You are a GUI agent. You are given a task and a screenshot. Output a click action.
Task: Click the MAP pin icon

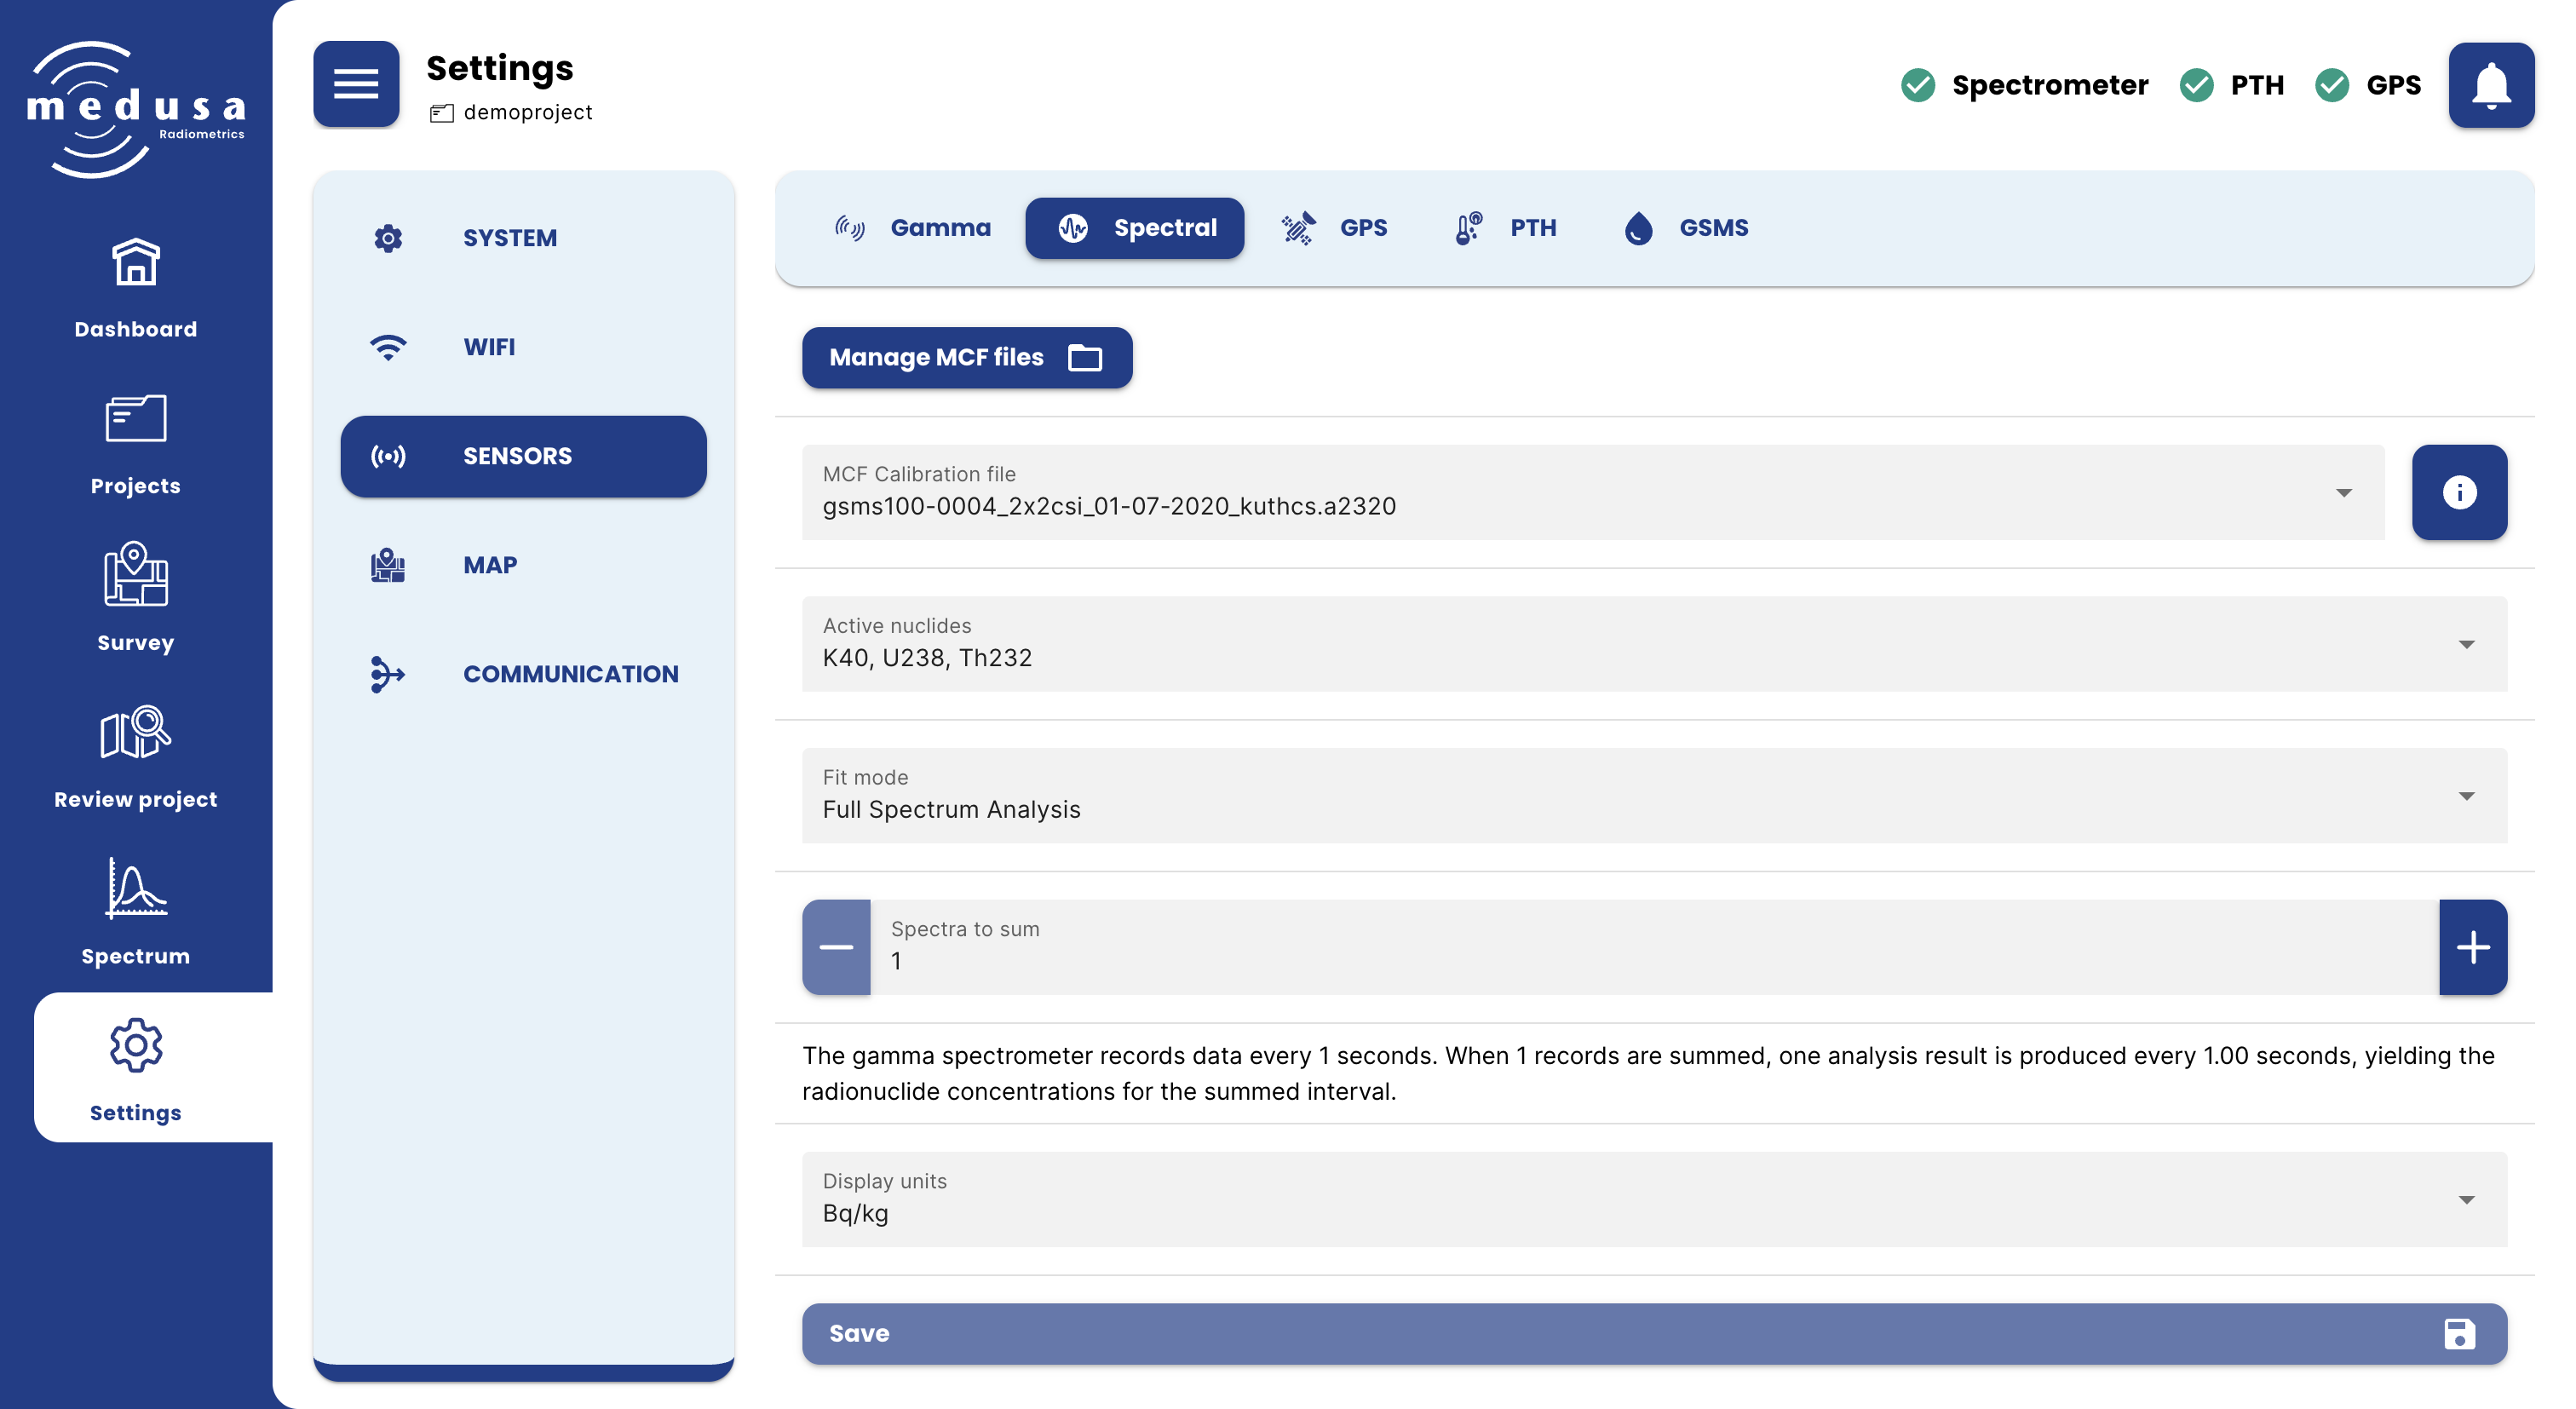tap(388, 565)
